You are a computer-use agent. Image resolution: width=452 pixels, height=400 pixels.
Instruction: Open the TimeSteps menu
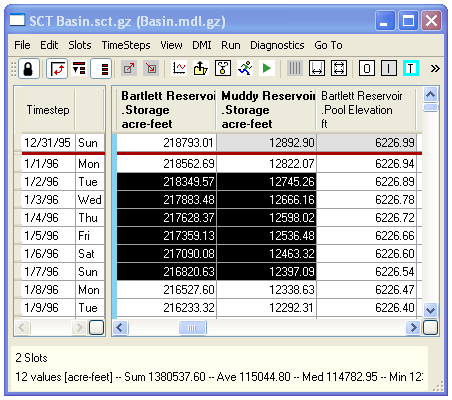[x=126, y=45]
